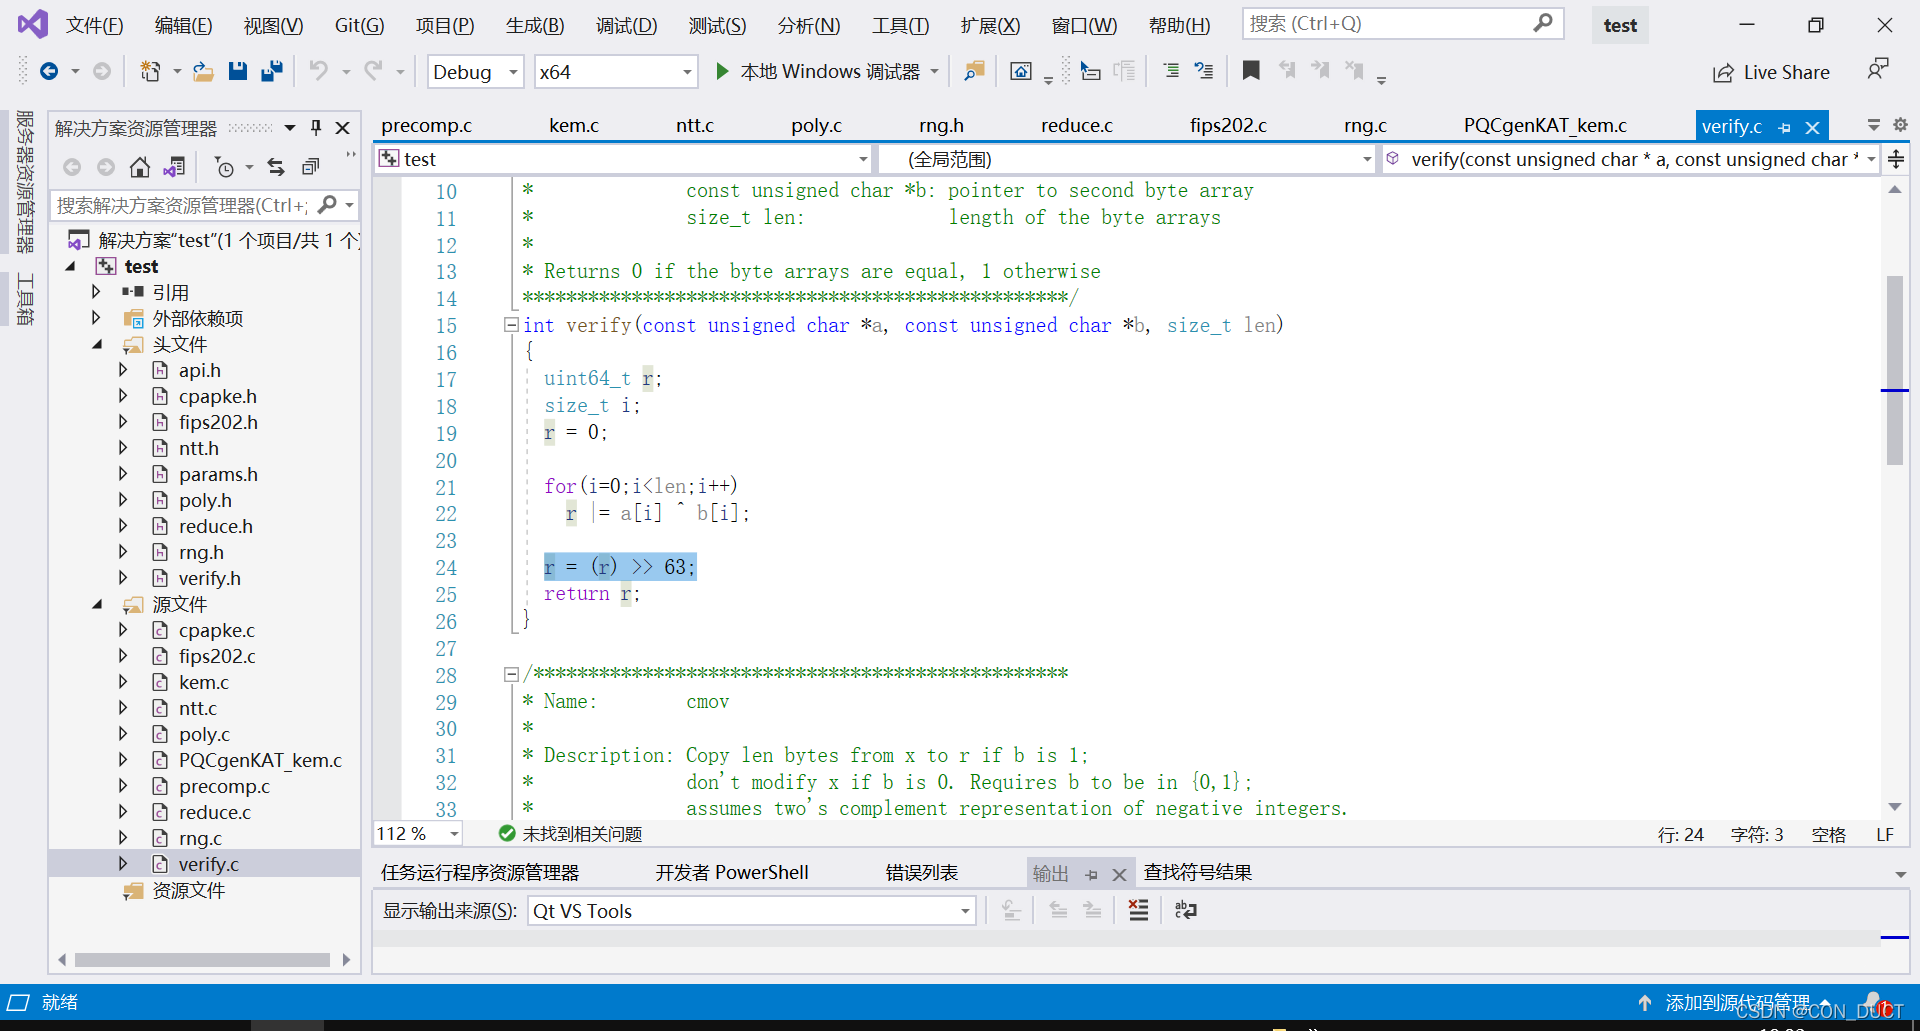
Task: Collapse the cmov comment block outline toggle
Action: (x=511, y=674)
